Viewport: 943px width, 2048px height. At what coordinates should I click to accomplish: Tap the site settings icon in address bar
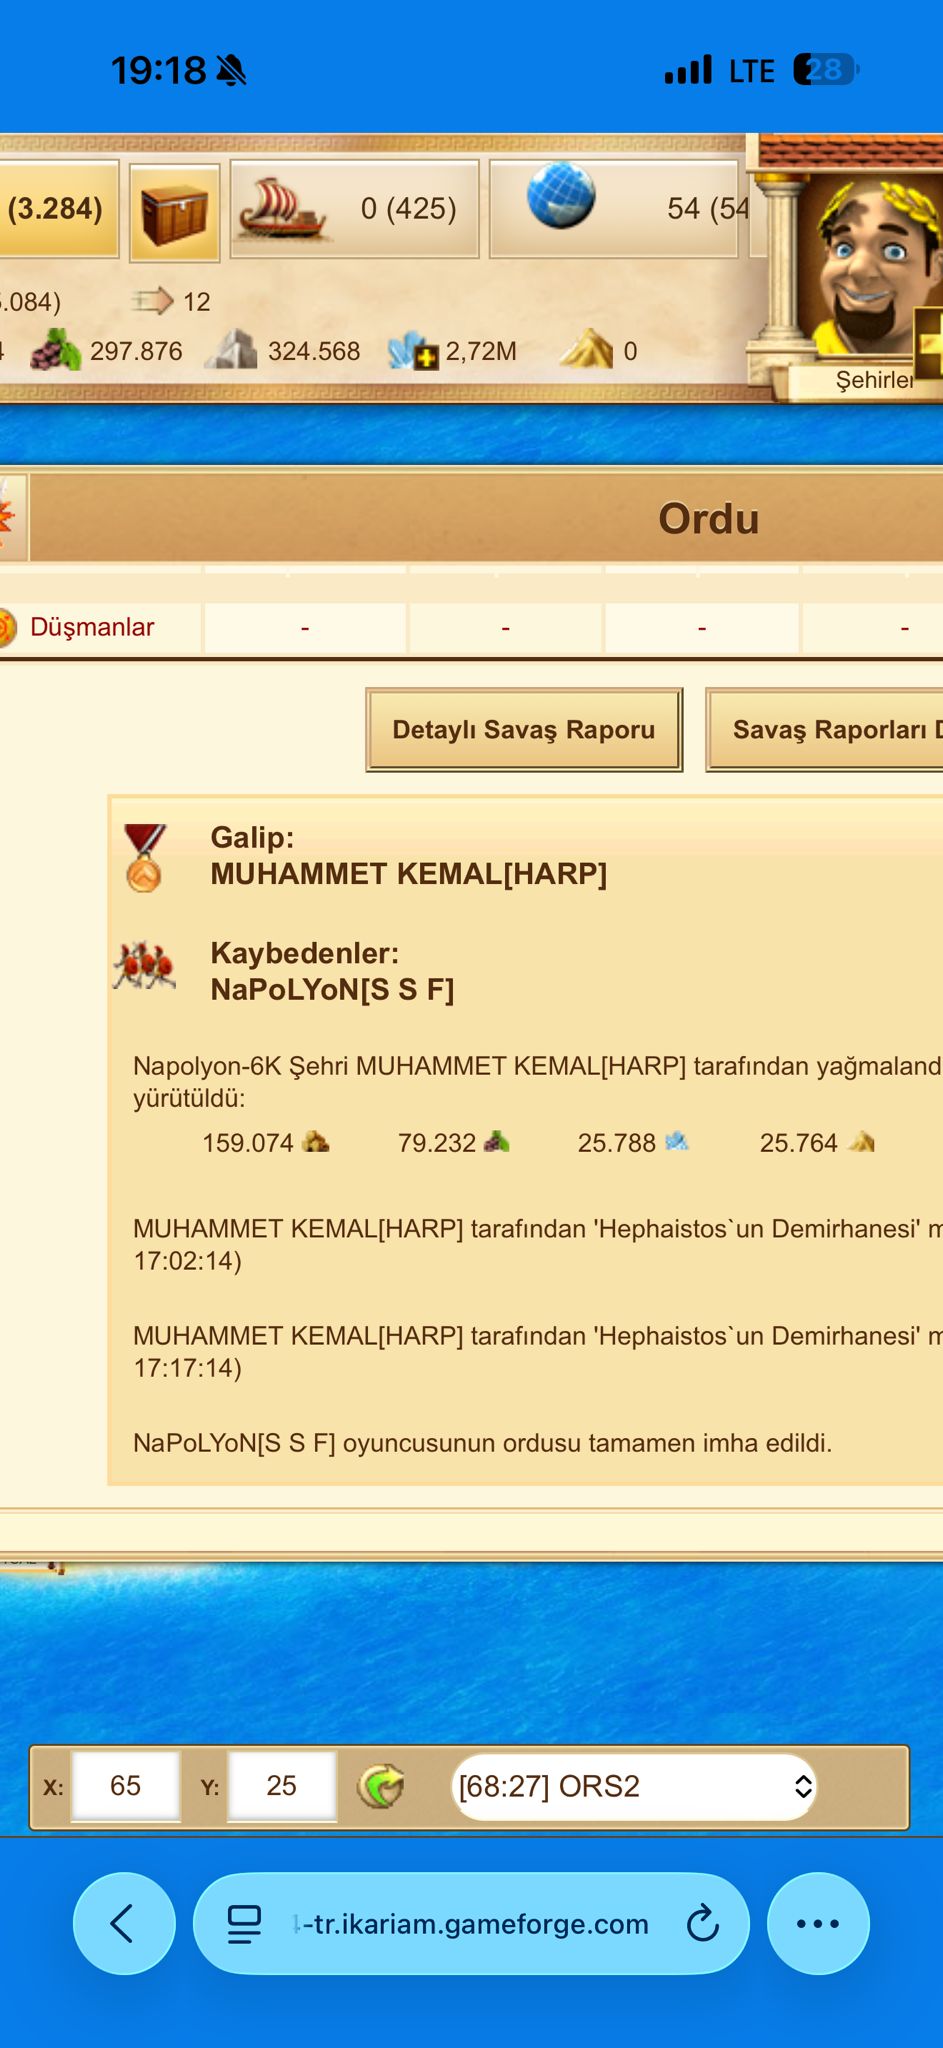(244, 1924)
